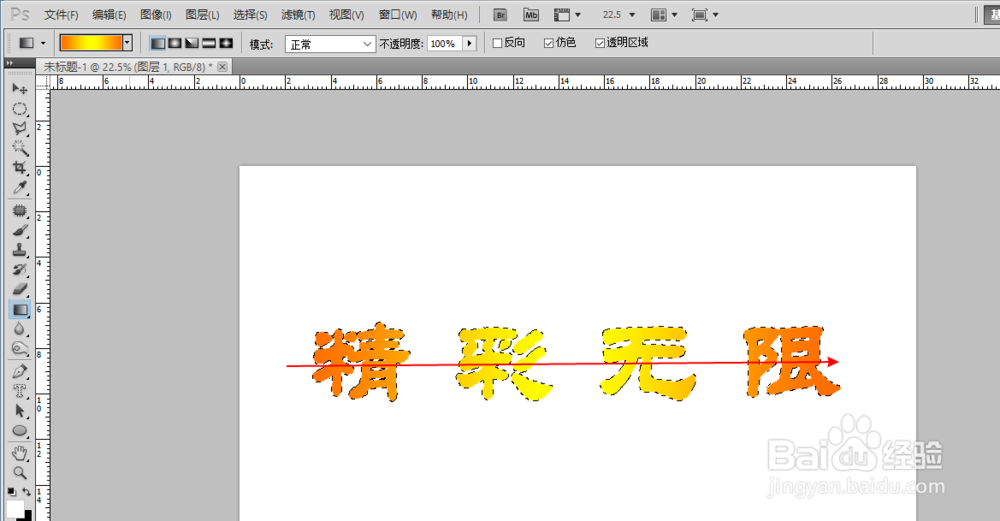Close the 未标题-1 document tab
The height and width of the screenshot is (521, 1000).
pos(223,66)
